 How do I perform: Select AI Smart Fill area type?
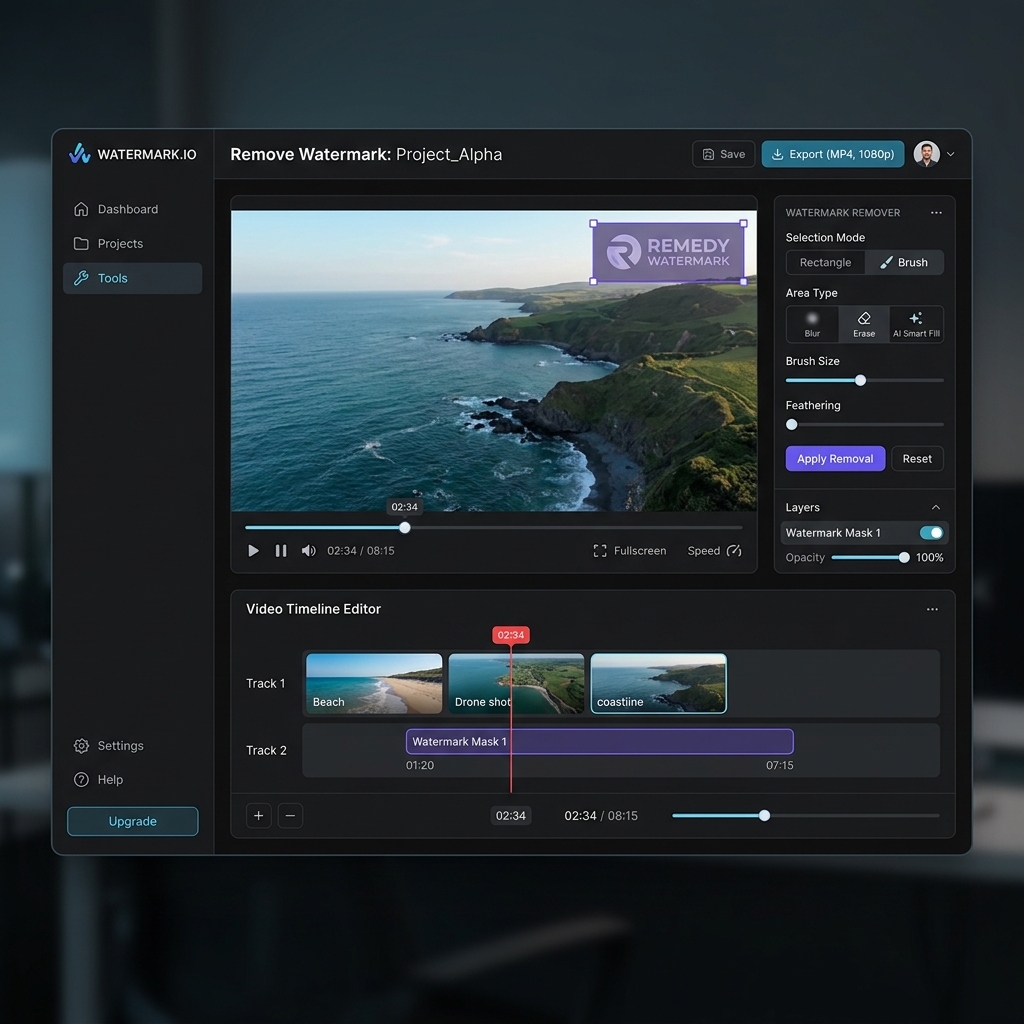pyautogui.click(x=916, y=324)
